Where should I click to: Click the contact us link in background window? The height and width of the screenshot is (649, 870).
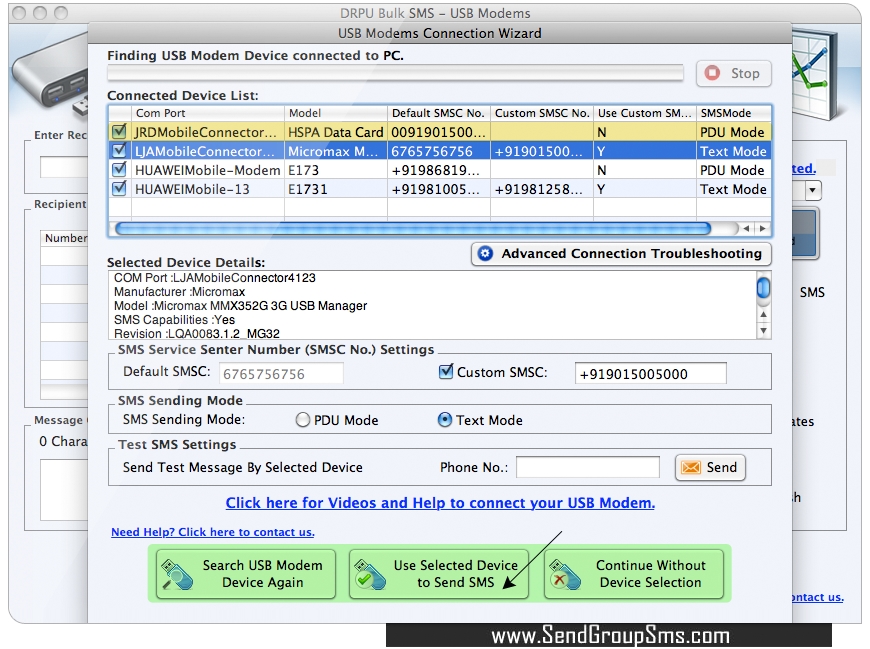coord(817,597)
